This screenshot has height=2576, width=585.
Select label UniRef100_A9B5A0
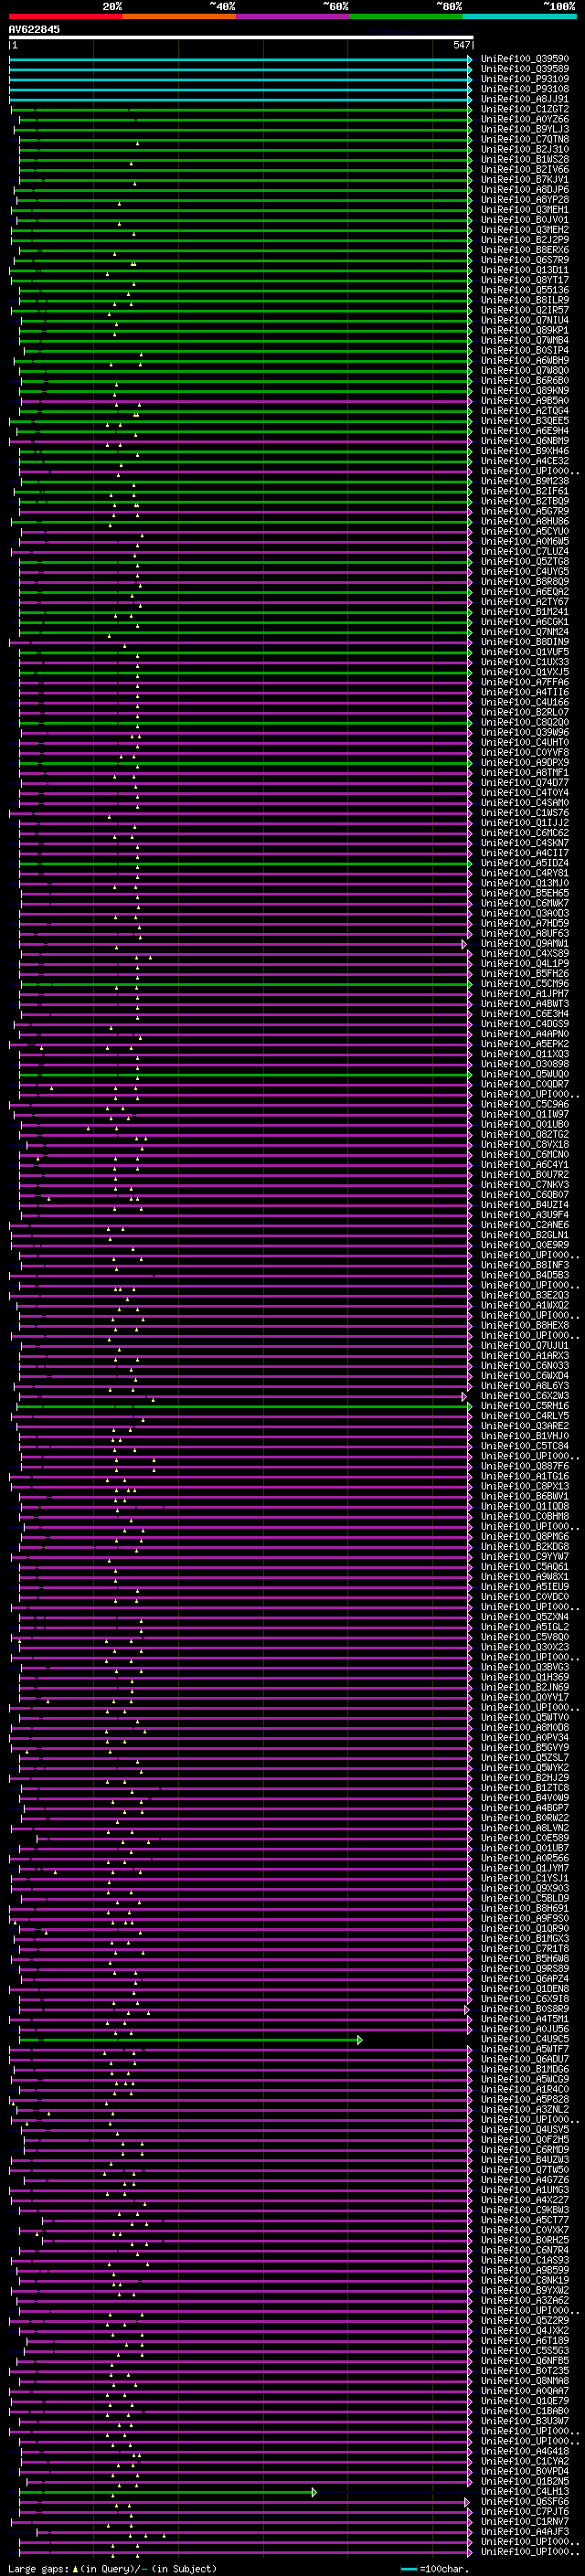tap(524, 401)
